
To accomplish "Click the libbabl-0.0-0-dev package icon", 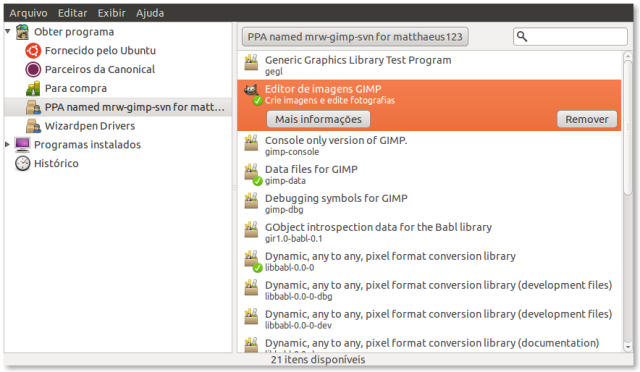I will pos(251,316).
